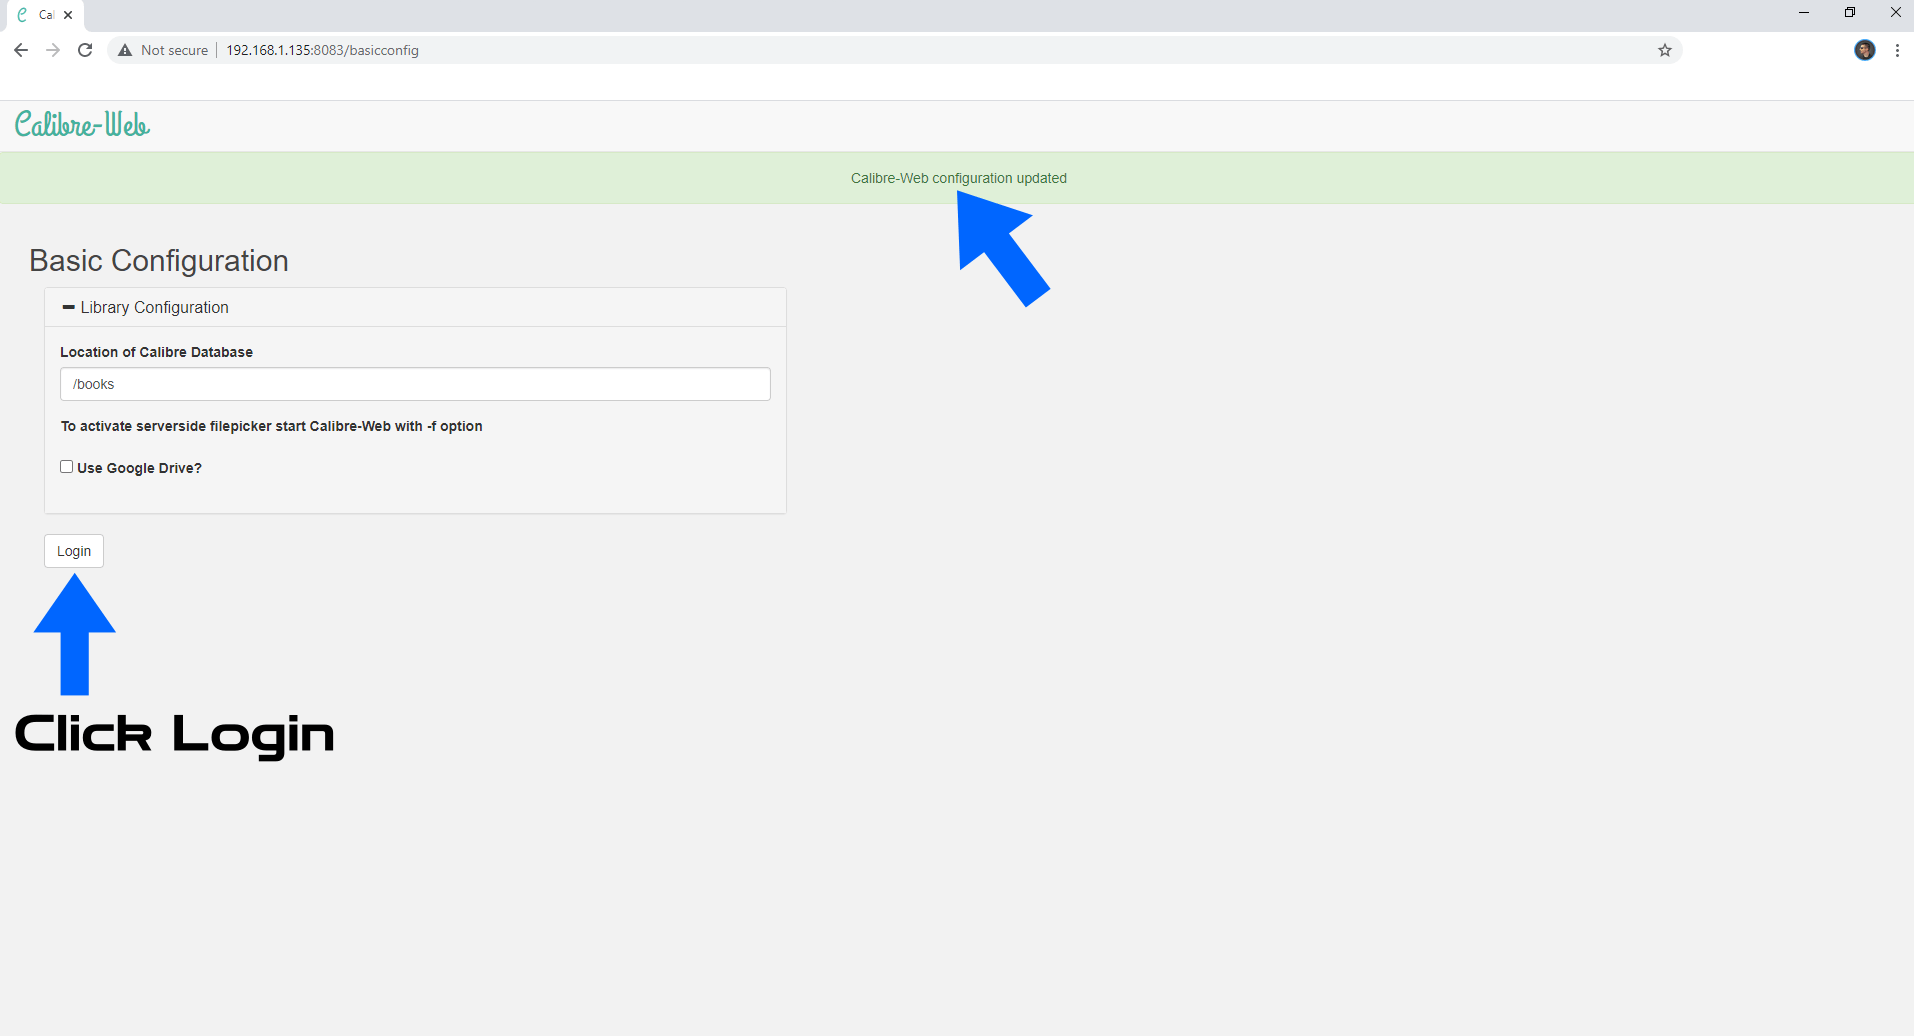Viewport: 1914px width, 1036px height.
Task: Close the Calibre-Web browser tab
Action: coord(68,15)
